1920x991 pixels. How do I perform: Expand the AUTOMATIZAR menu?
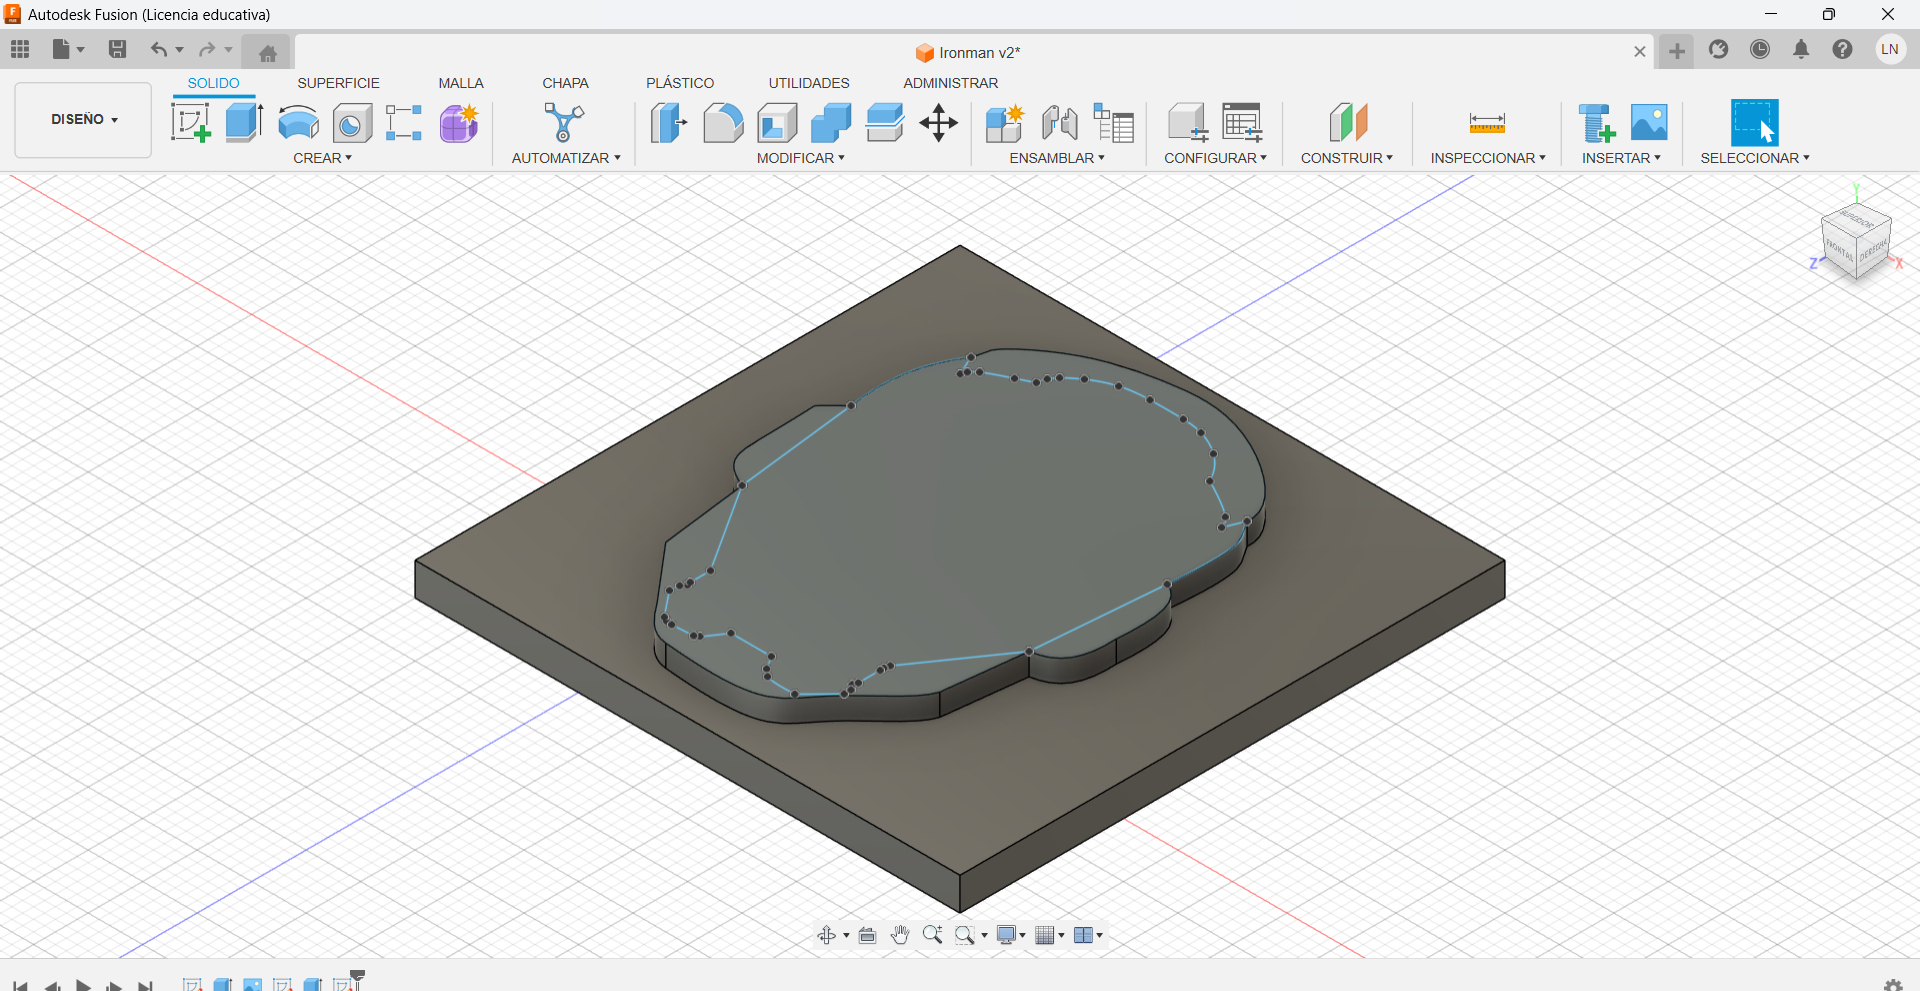tap(566, 158)
